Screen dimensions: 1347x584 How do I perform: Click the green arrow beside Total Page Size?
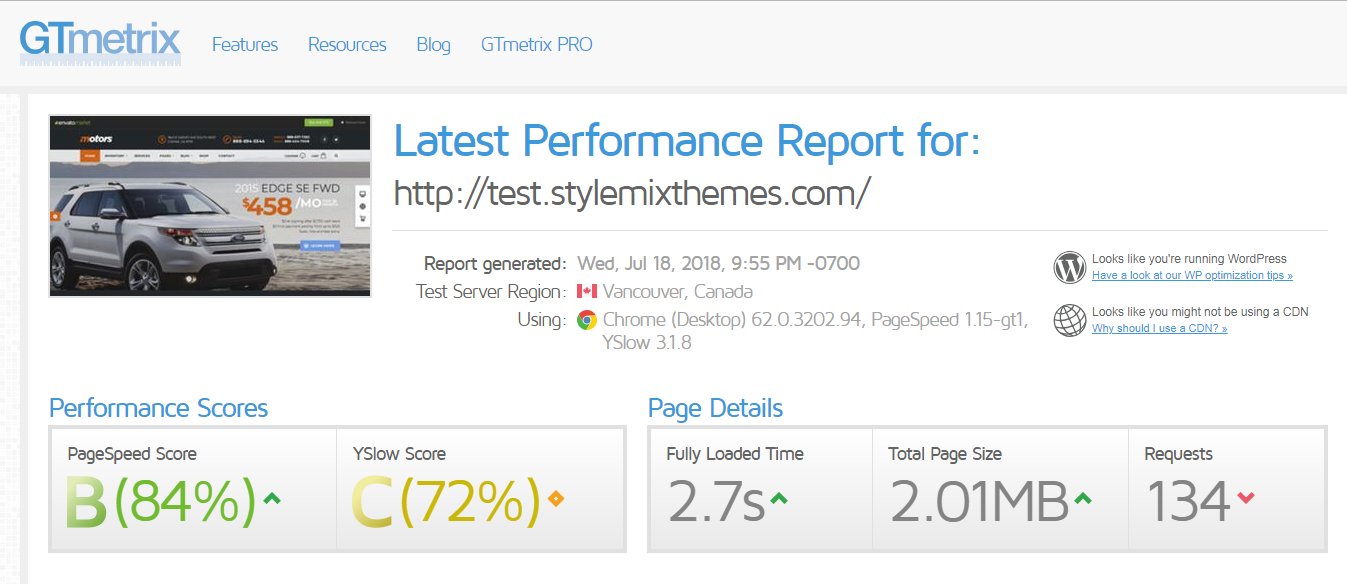point(1082,497)
